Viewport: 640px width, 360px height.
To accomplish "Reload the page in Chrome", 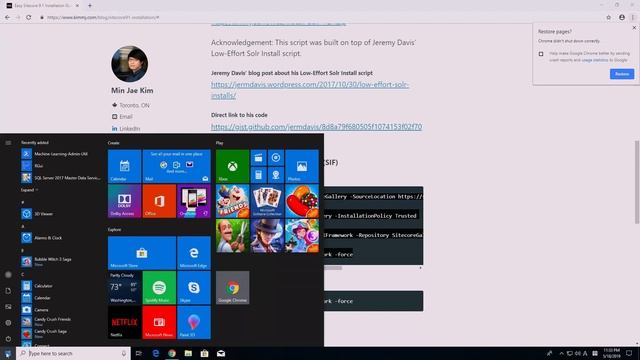I will [x=29, y=18].
